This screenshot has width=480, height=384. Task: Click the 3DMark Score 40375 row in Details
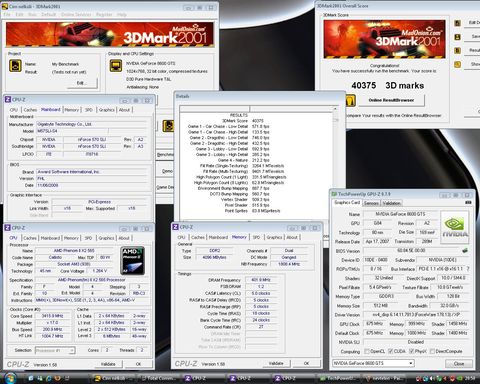243,121
